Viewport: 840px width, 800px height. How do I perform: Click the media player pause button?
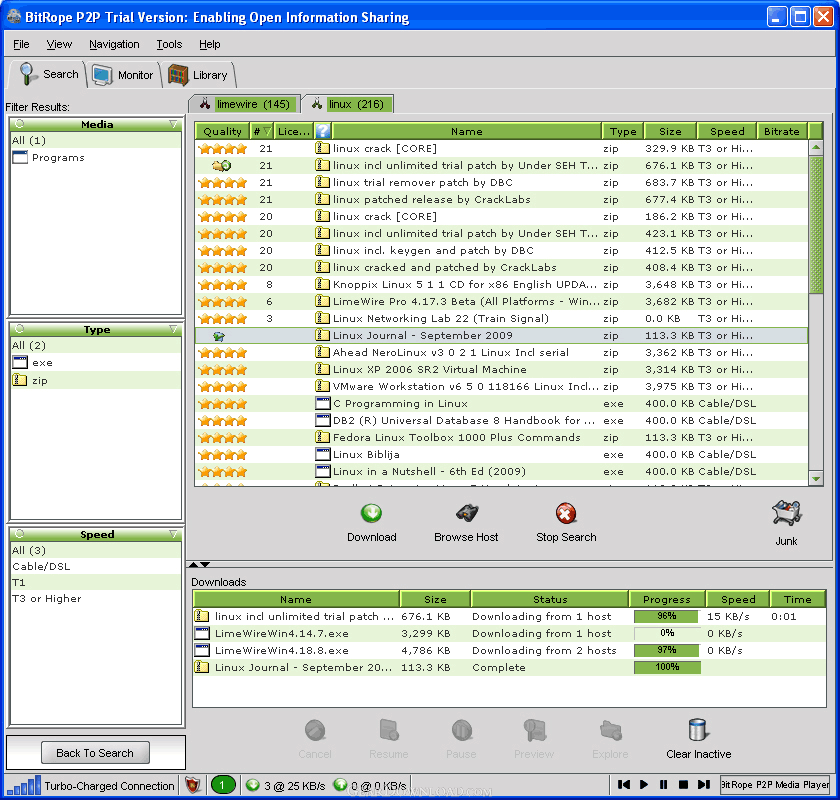click(663, 784)
